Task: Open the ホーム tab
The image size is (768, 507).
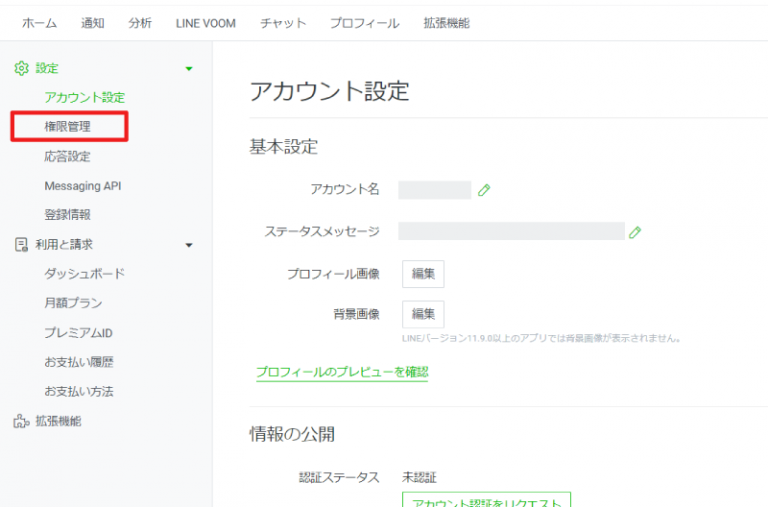Action: click(40, 23)
